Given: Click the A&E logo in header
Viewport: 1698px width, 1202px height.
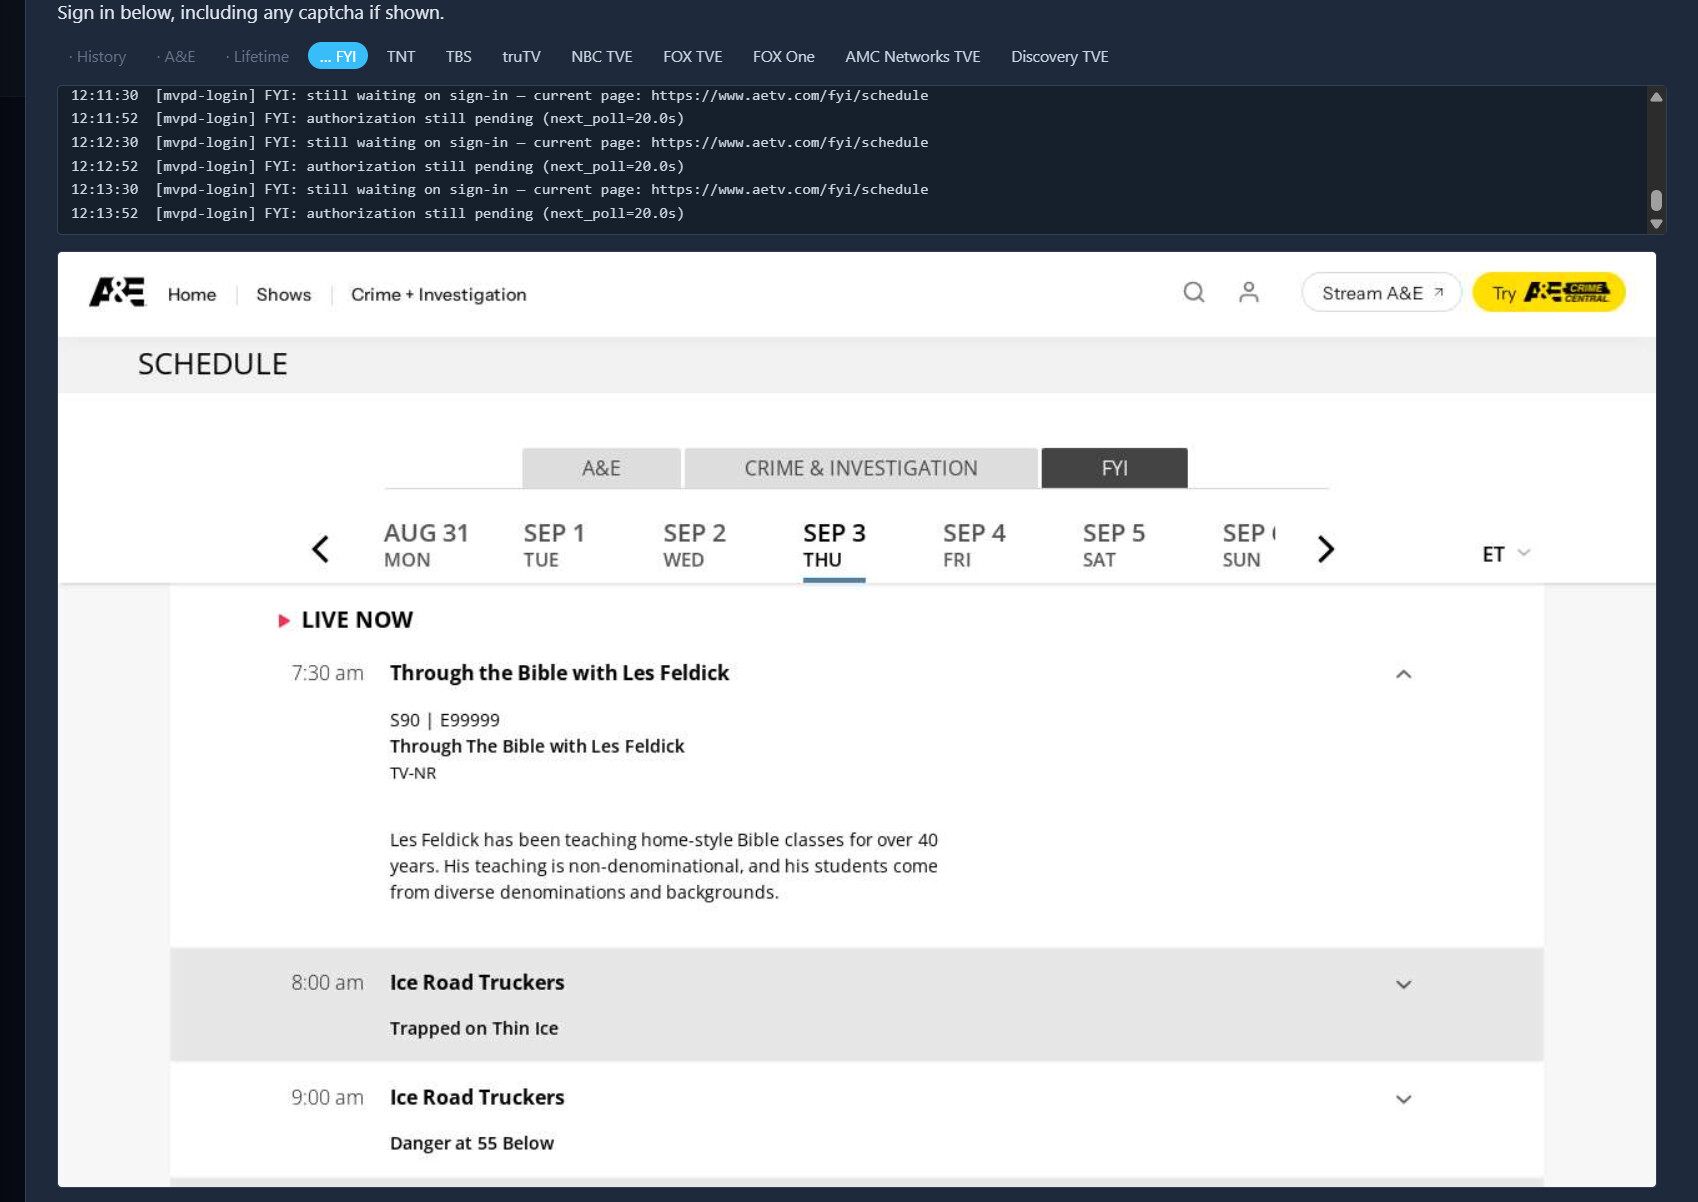Looking at the screenshot, I should [117, 292].
